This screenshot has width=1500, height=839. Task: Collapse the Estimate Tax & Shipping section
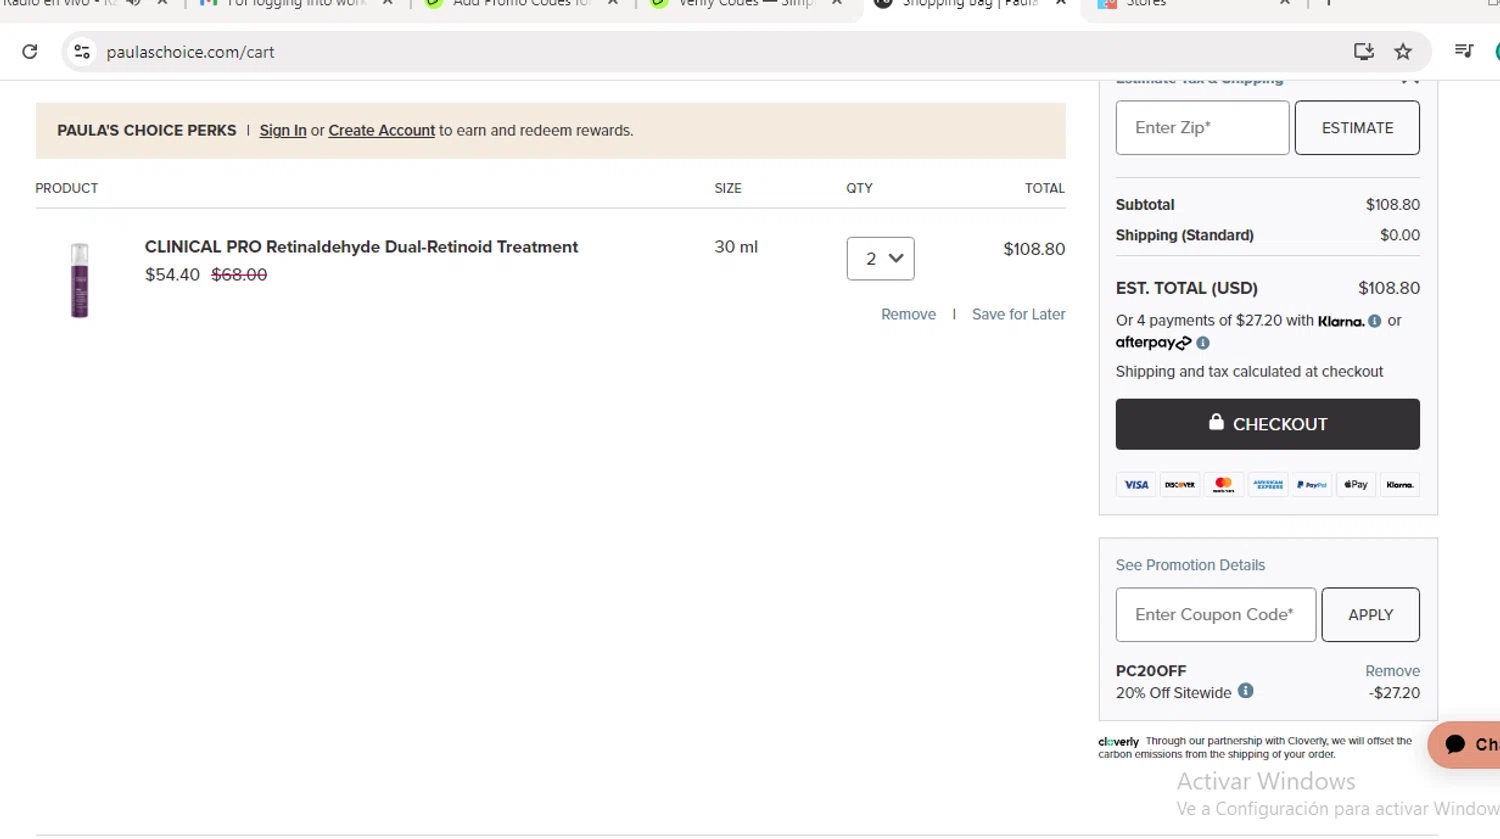pyautogui.click(x=1409, y=79)
